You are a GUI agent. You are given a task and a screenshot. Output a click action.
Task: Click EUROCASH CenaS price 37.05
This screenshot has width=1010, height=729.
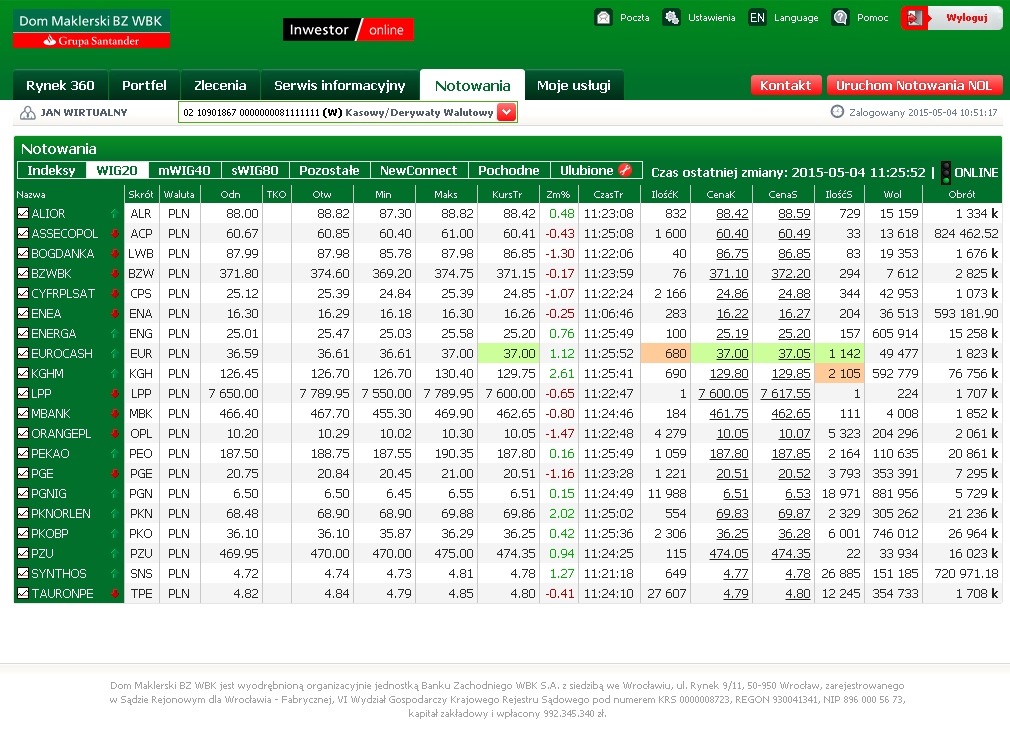click(794, 353)
